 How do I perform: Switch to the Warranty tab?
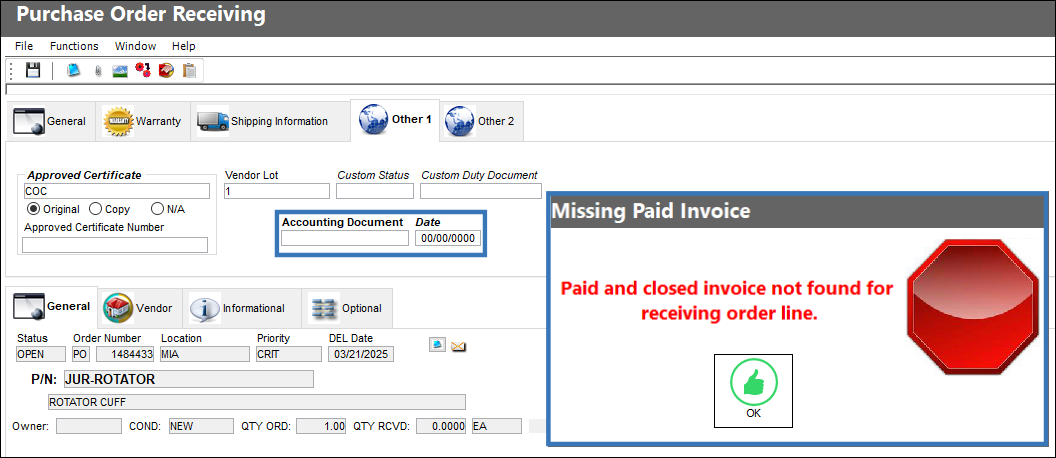tap(142, 121)
